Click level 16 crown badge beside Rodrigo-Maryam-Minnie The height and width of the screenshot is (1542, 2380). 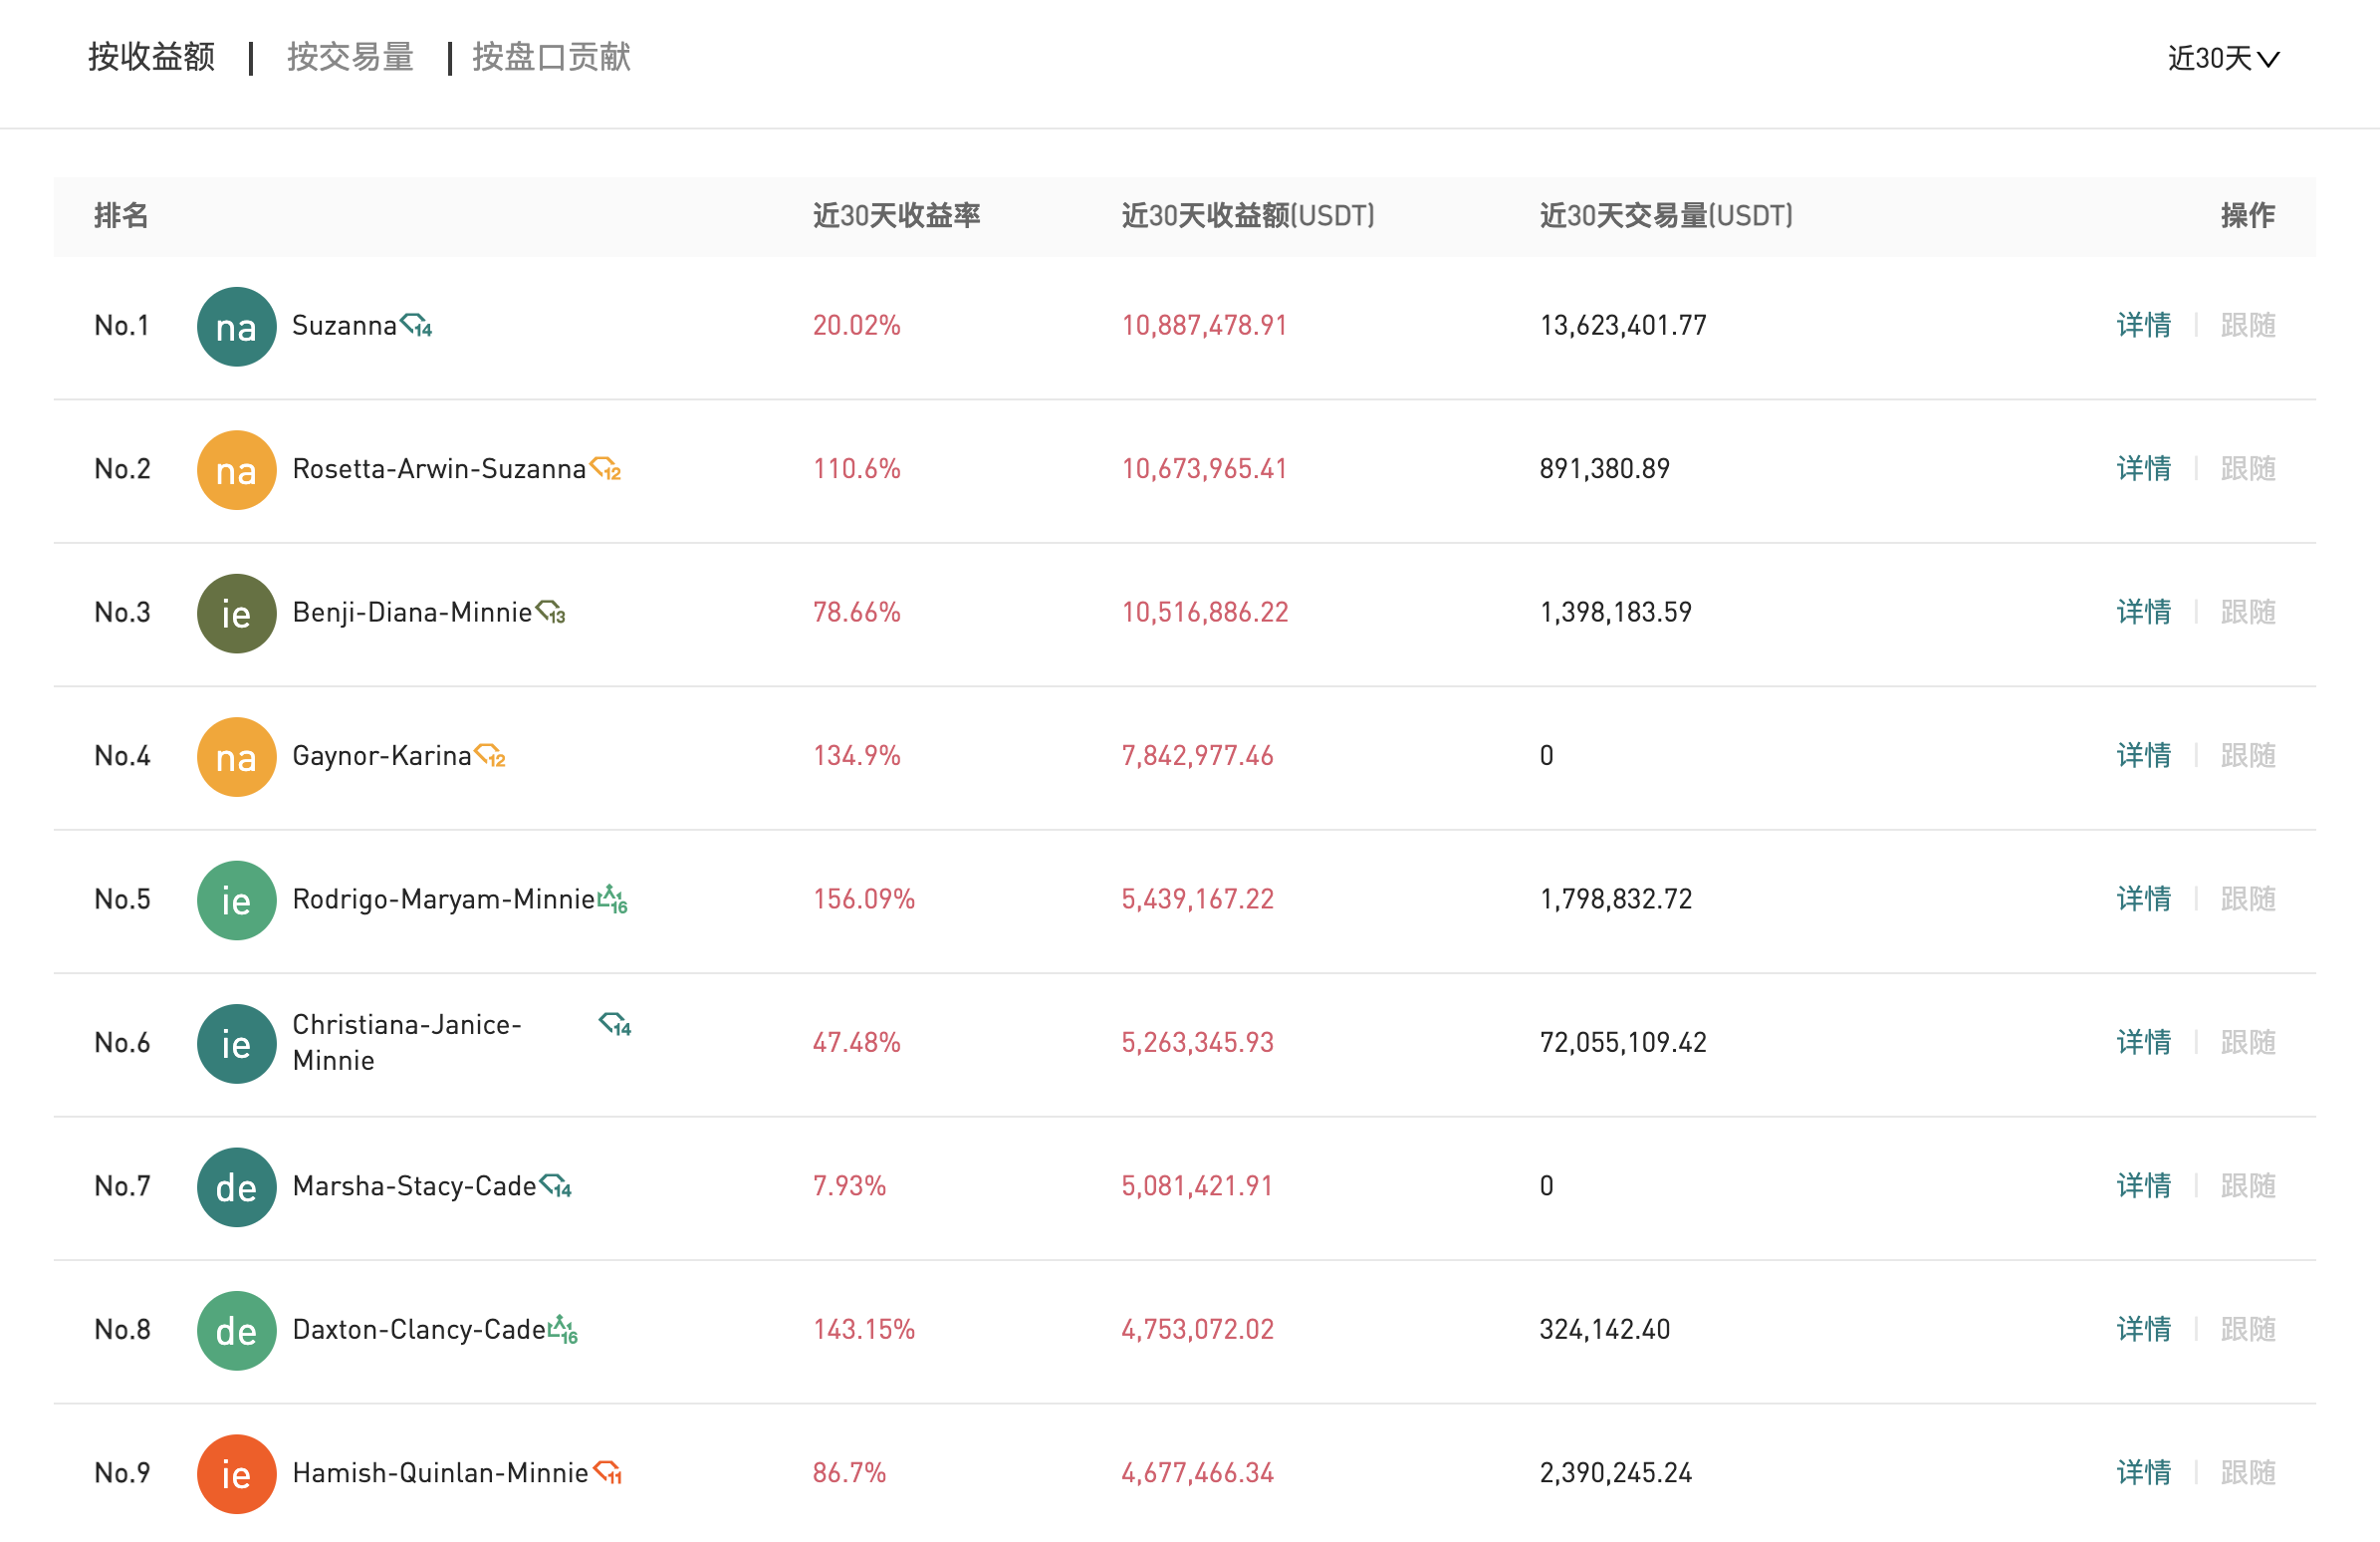tap(612, 899)
